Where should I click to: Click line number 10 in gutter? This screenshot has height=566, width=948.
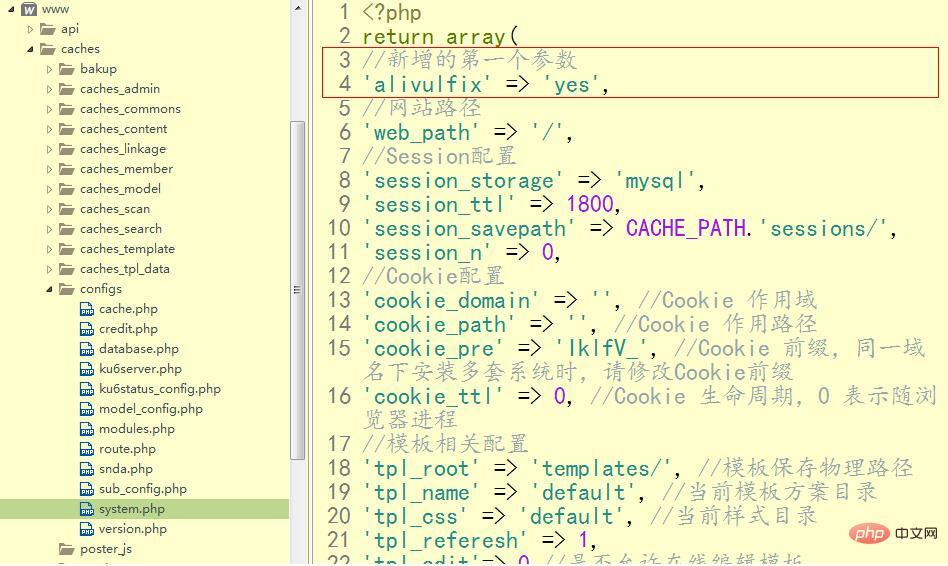[x=339, y=228]
